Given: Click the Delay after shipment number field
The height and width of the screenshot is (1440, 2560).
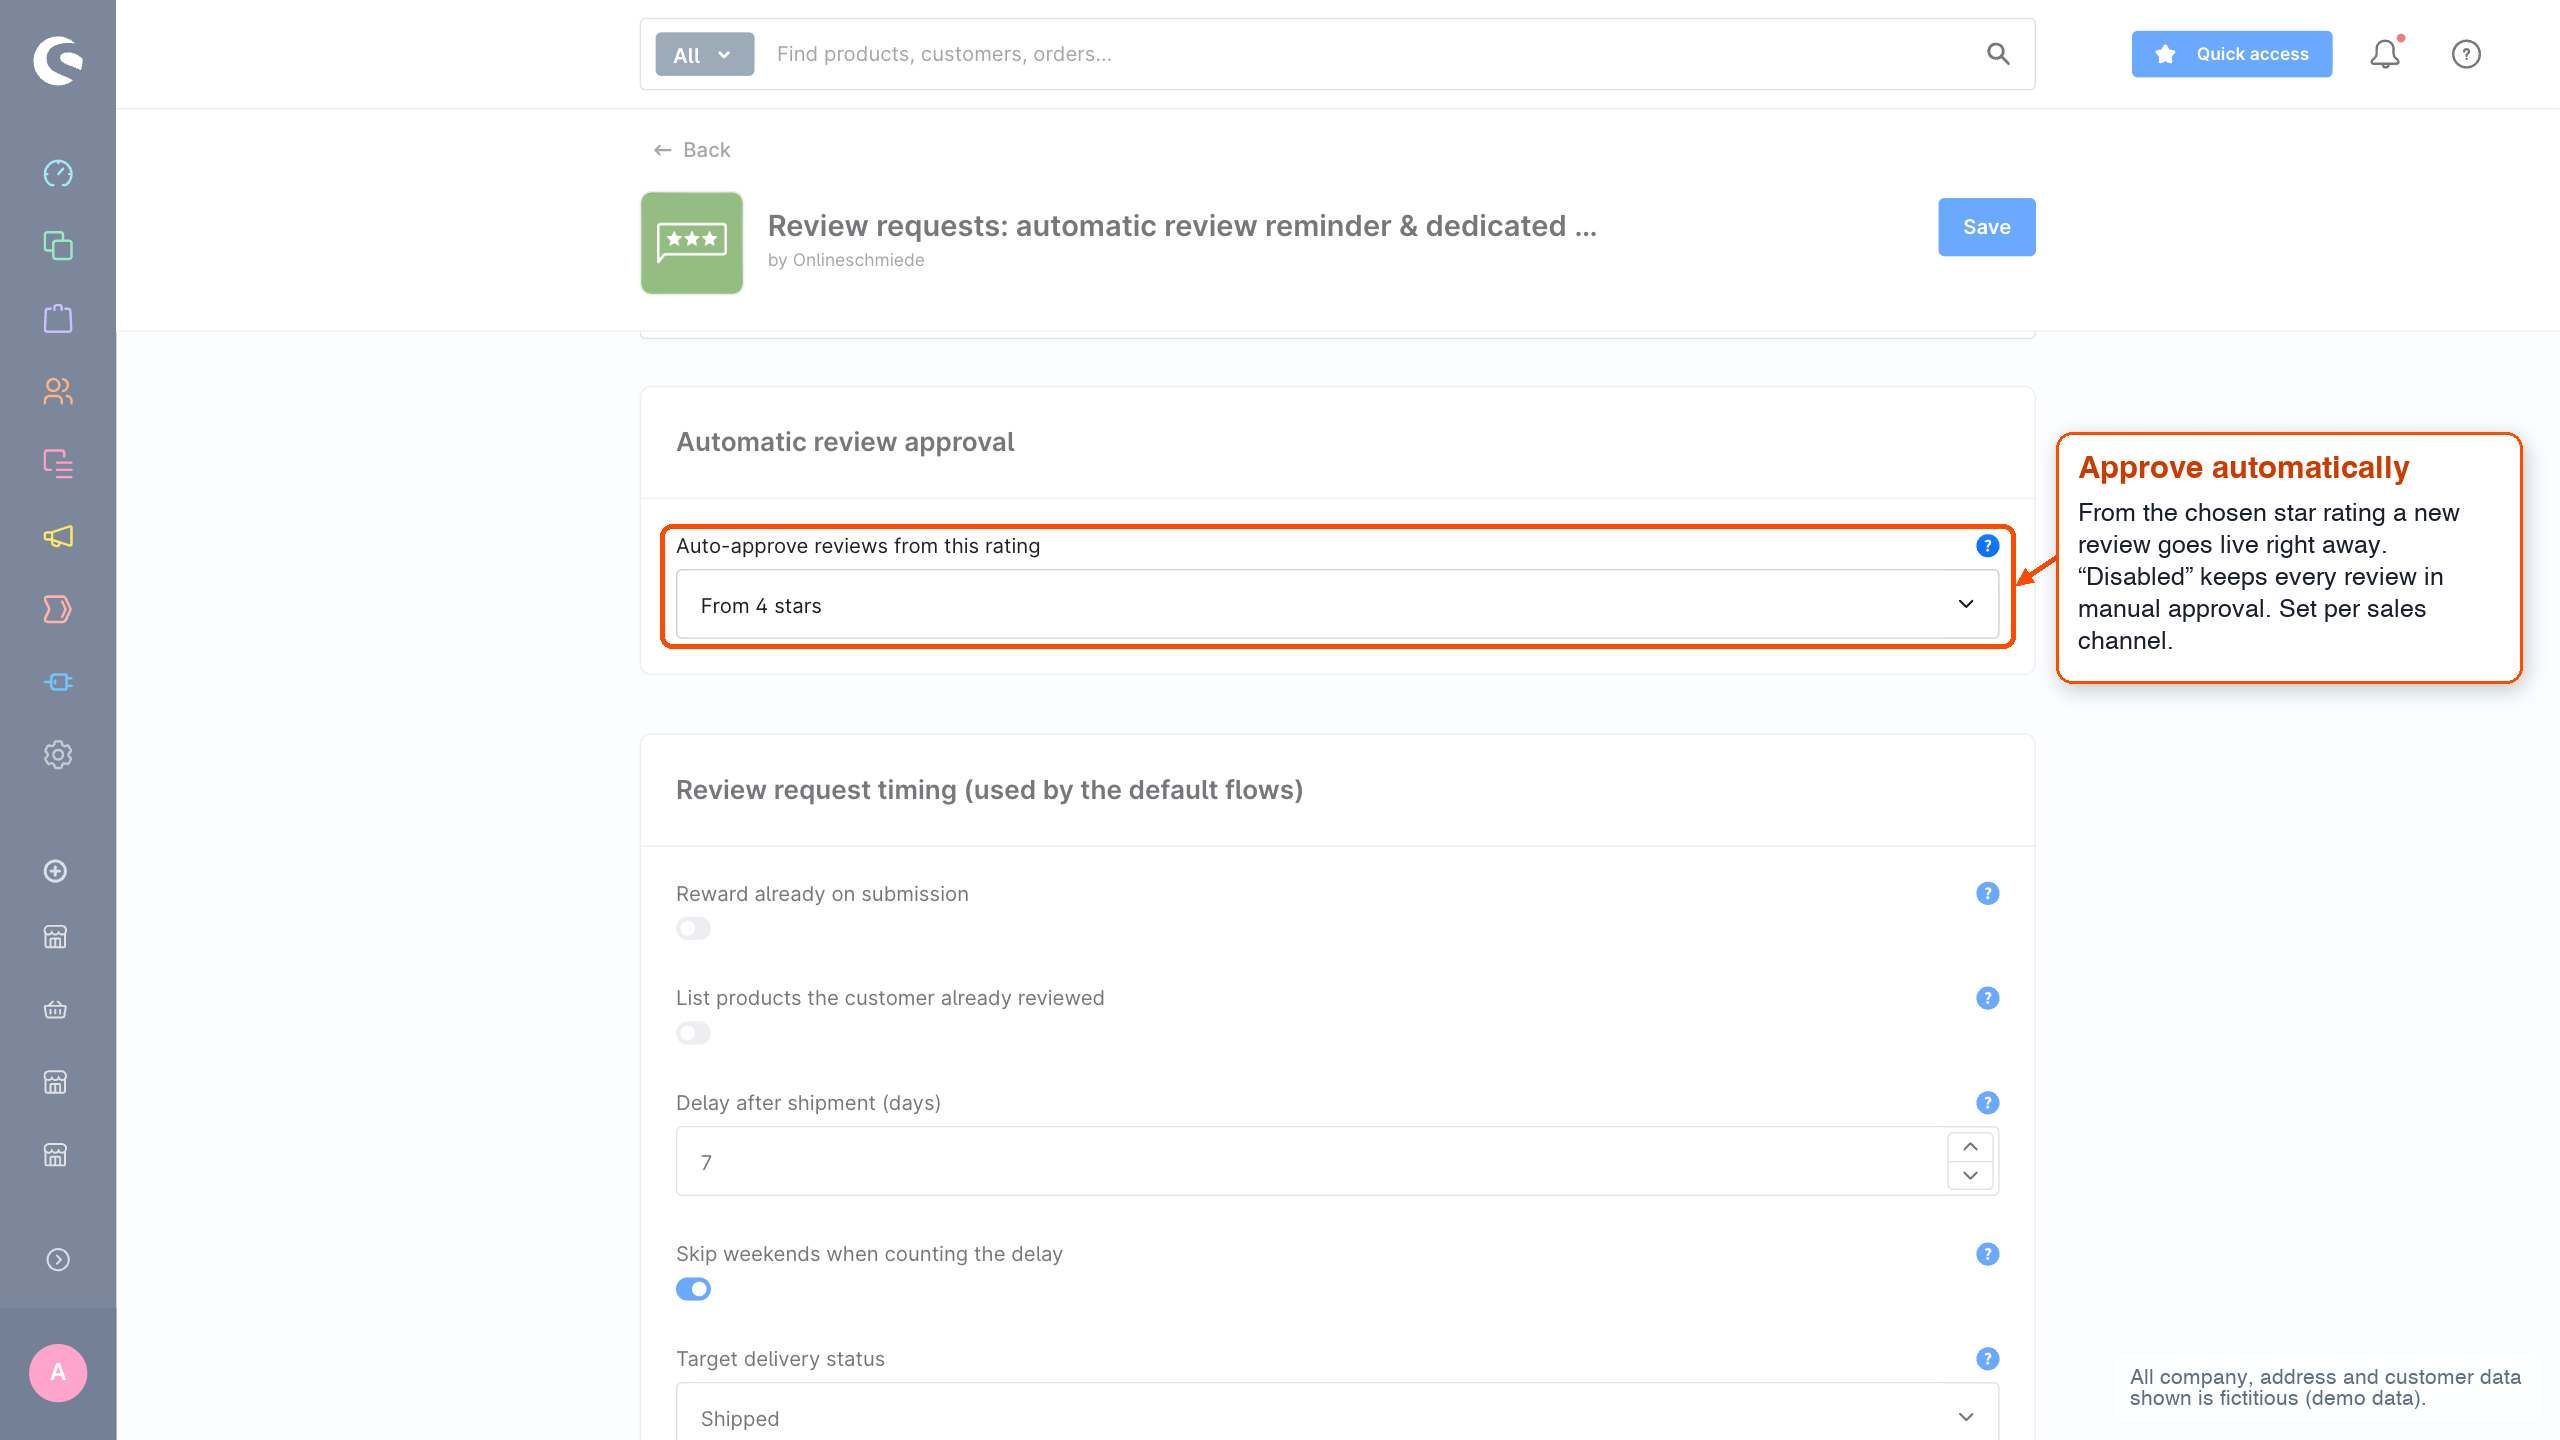Looking at the screenshot, I should click(1311, 1161).
